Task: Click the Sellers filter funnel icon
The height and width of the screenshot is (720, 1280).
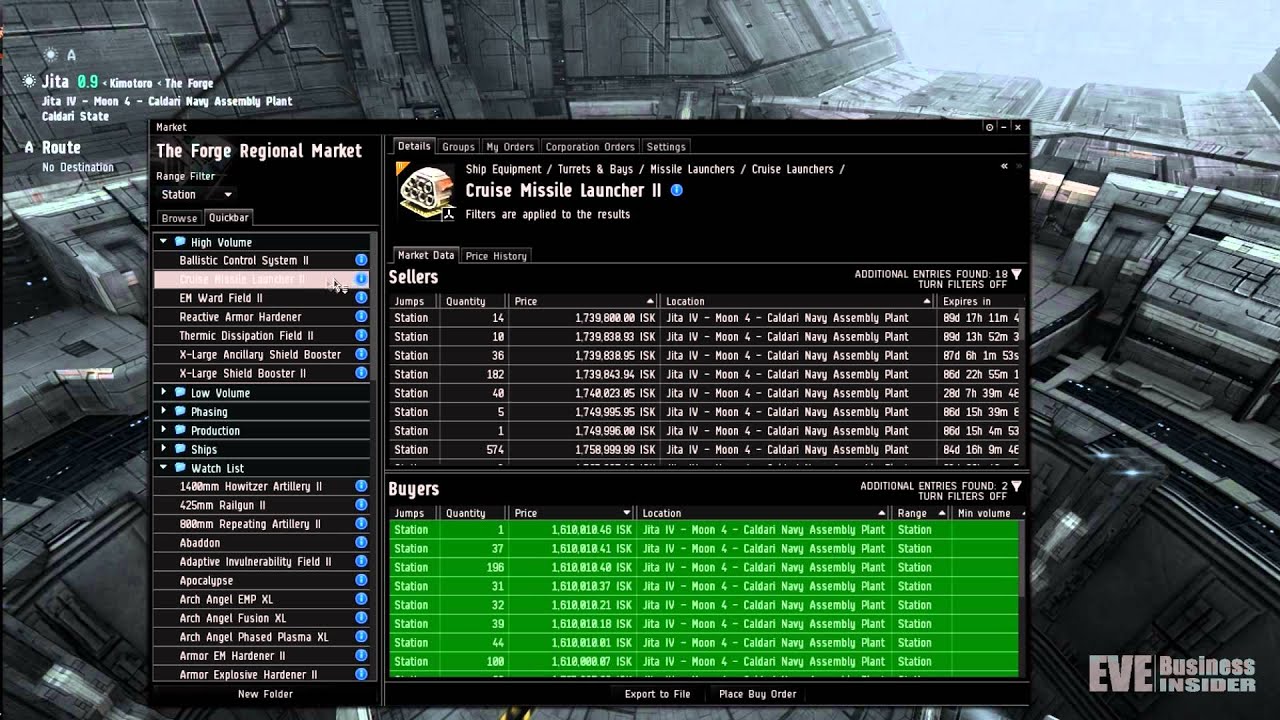Action: 1016,274
